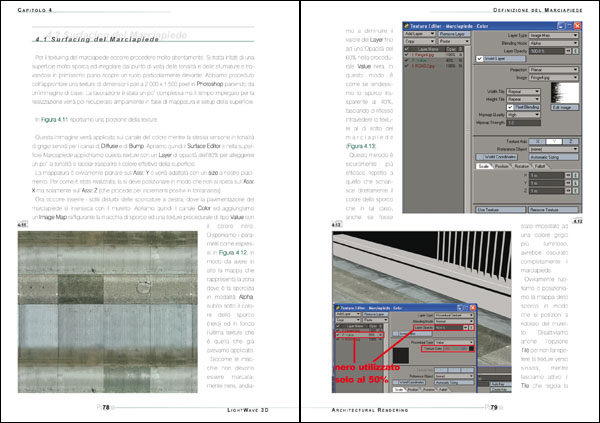Viewport: 600px width, 423px height.
Task: Click the layer list scrollbar in figure 4.12
Action: [x=468, y=129]
